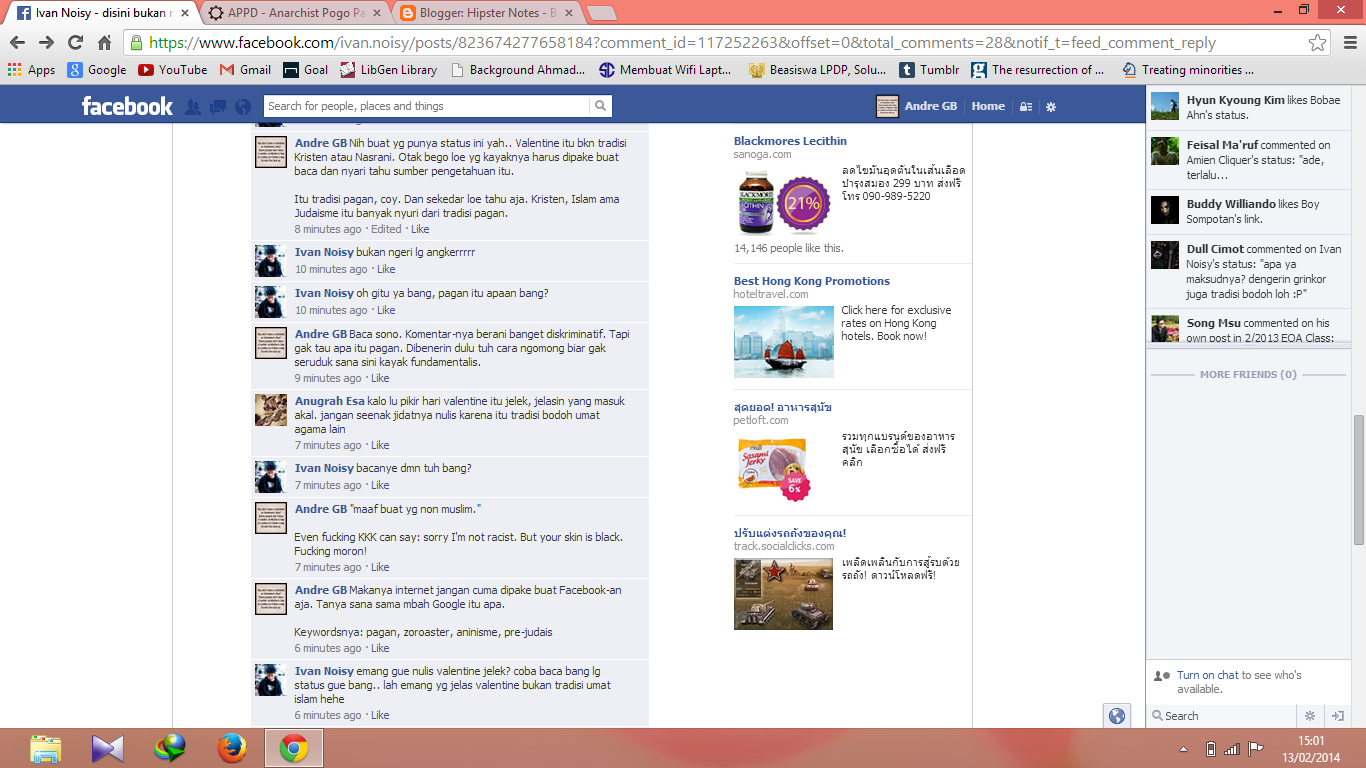The height and width of the screenshot is (768, 1366).
Task: Click the Hong Kong harbor ad image
Action: 783,341
